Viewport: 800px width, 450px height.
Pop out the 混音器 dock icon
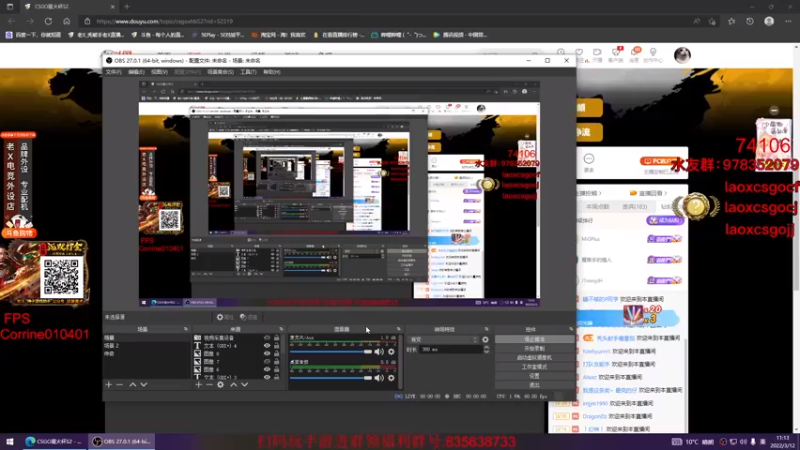(398, 330)
